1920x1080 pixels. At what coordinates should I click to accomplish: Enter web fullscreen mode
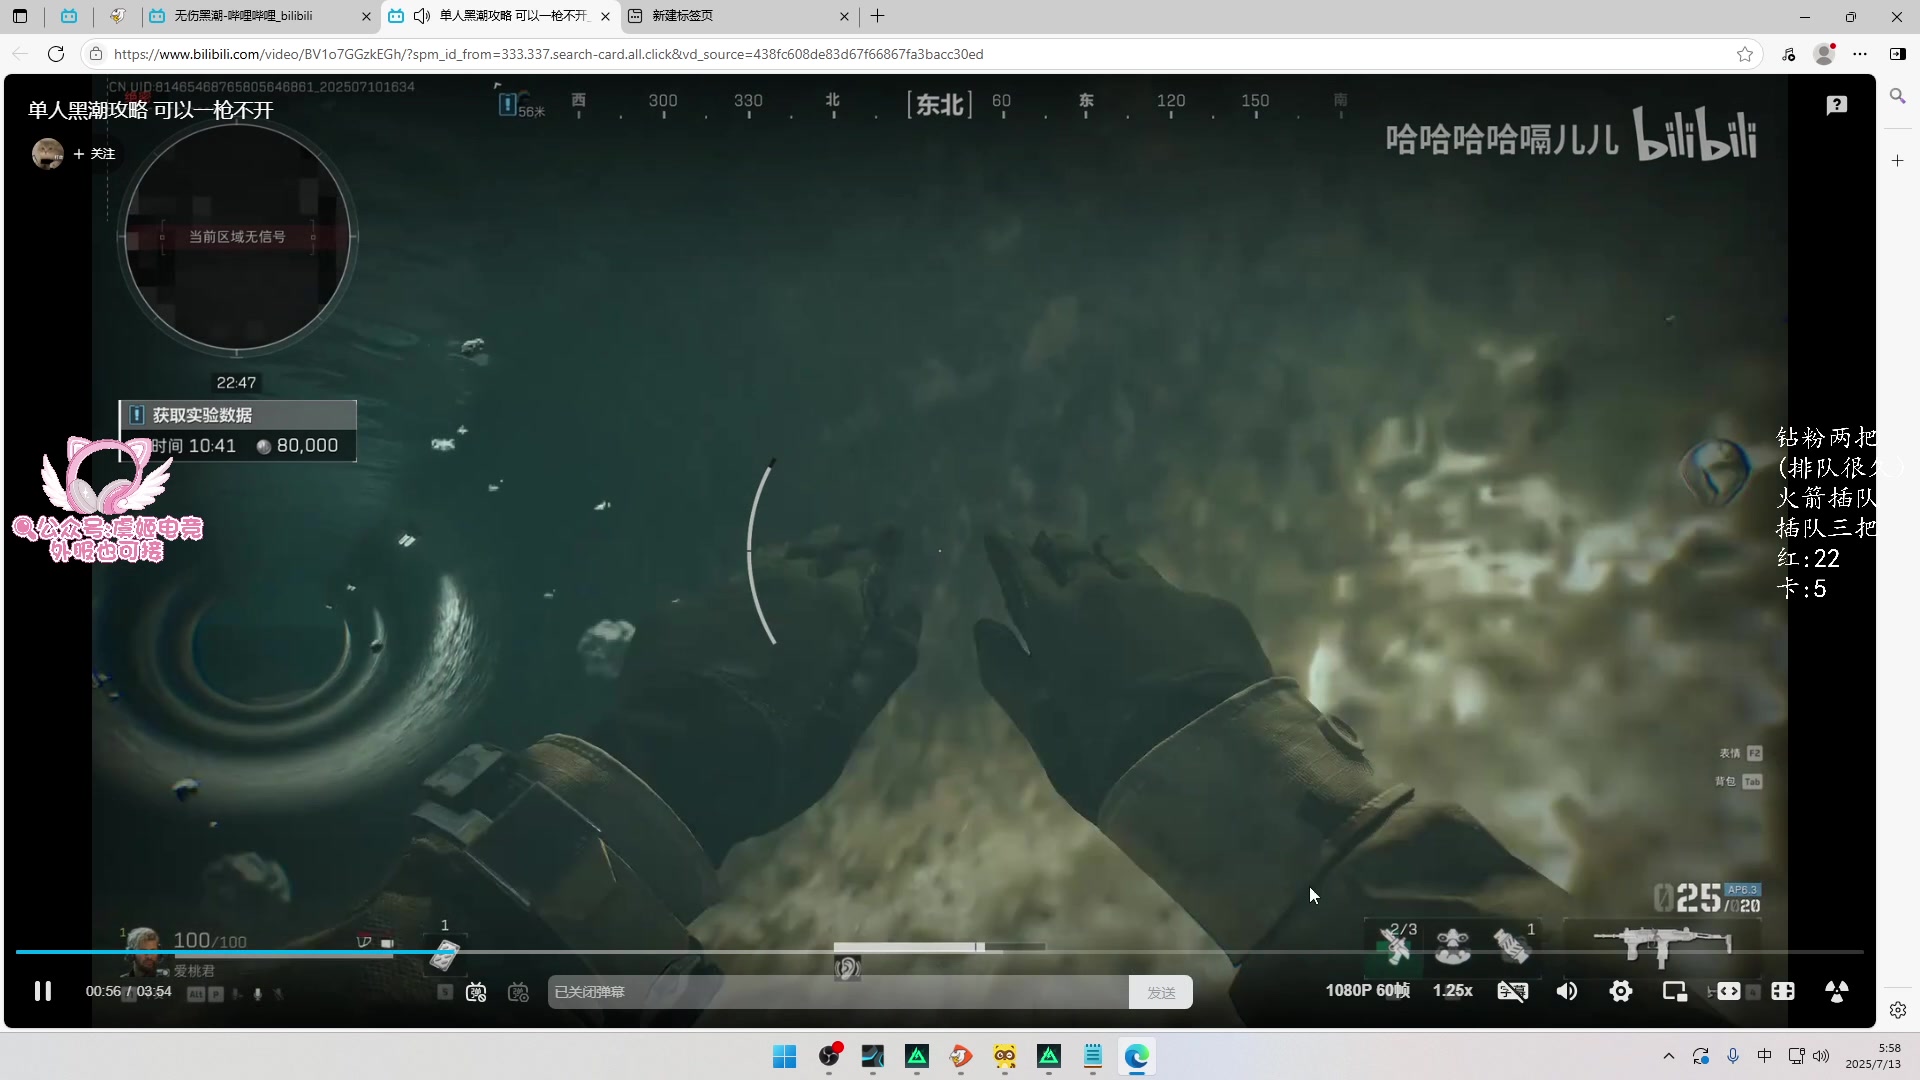point(1783,991)
